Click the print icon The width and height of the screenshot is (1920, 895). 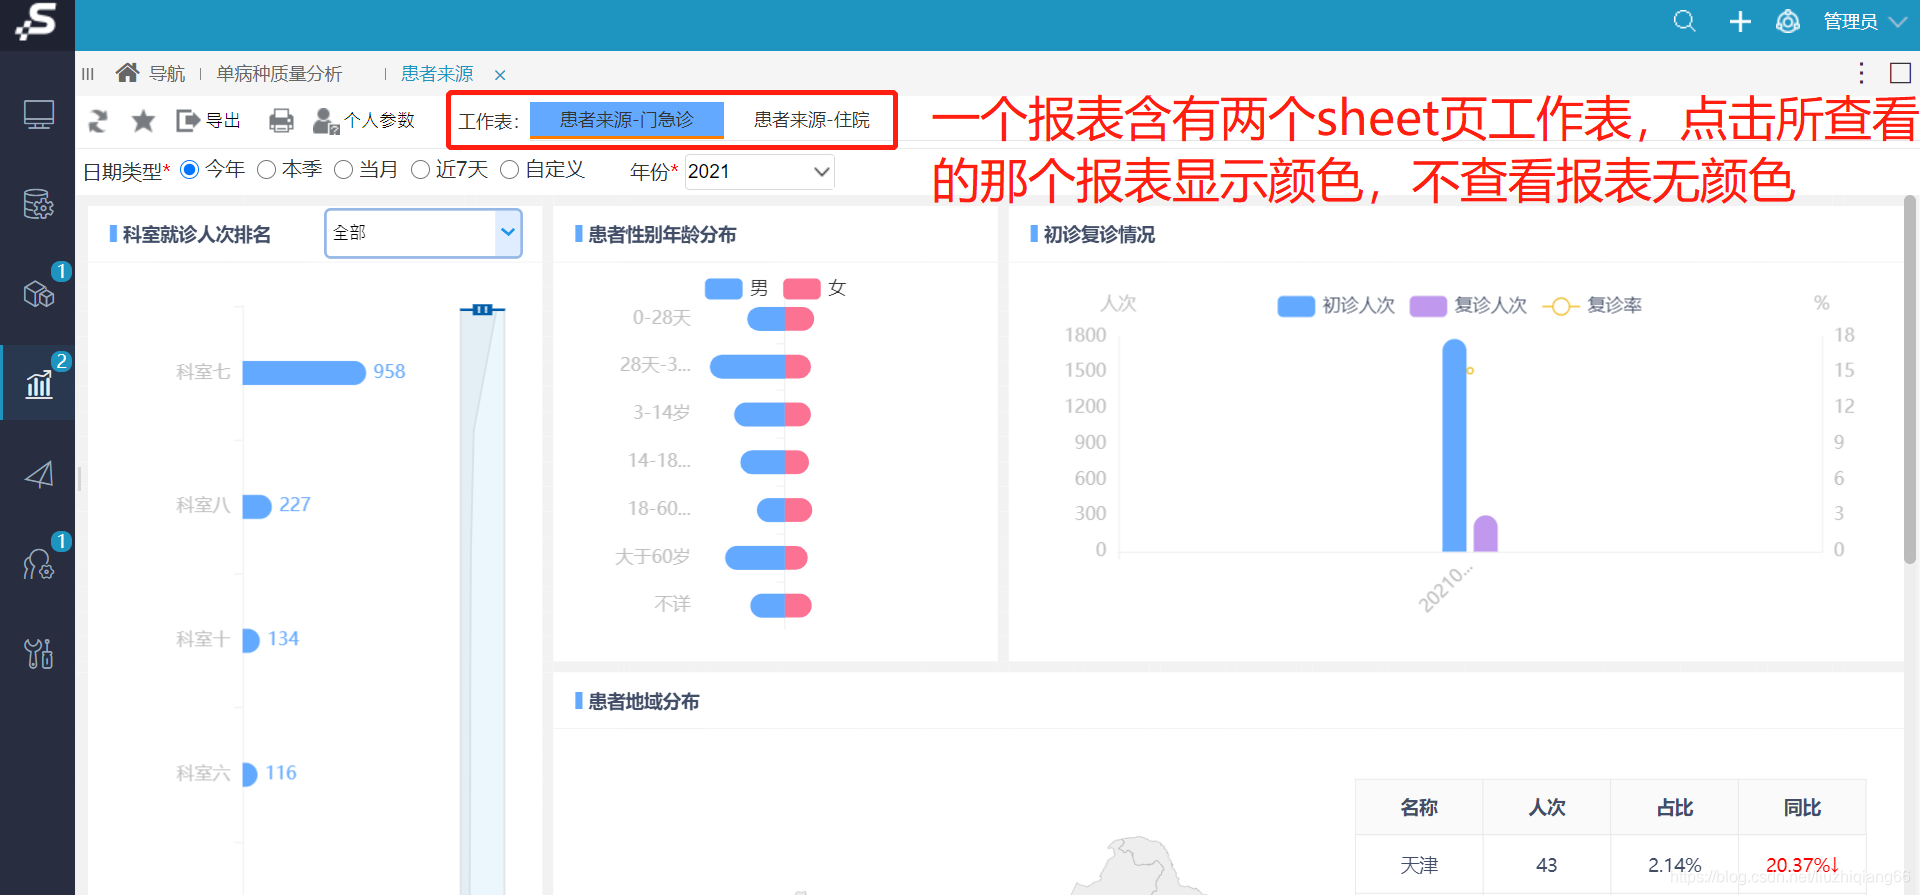pos(282,121)
